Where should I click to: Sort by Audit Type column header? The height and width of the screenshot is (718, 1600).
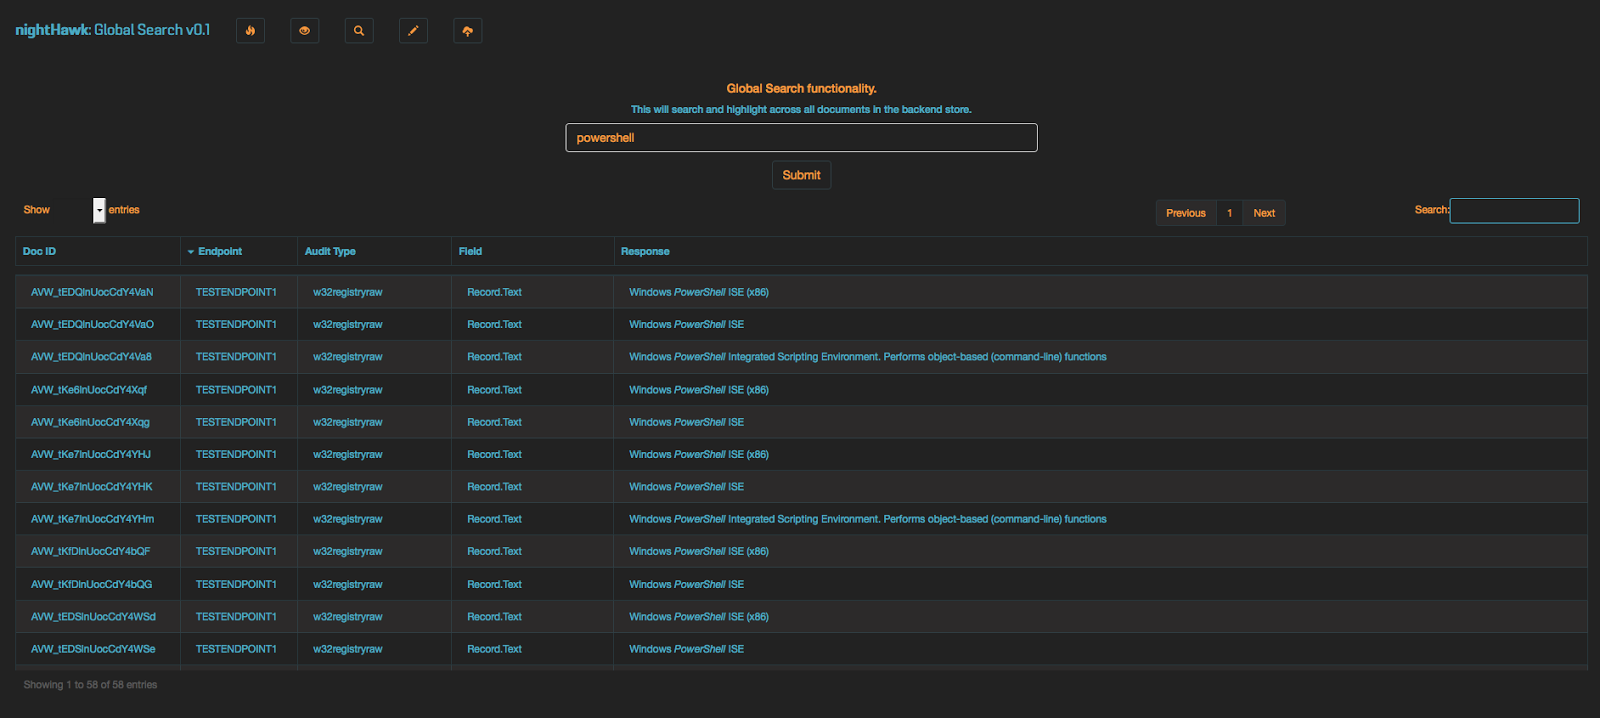(374, 251)
